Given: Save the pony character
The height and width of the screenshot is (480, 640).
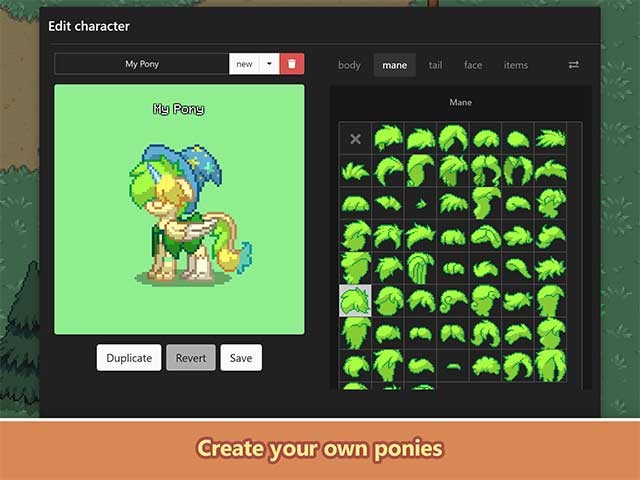Looking at the screenshot, I should pos(241,358).
